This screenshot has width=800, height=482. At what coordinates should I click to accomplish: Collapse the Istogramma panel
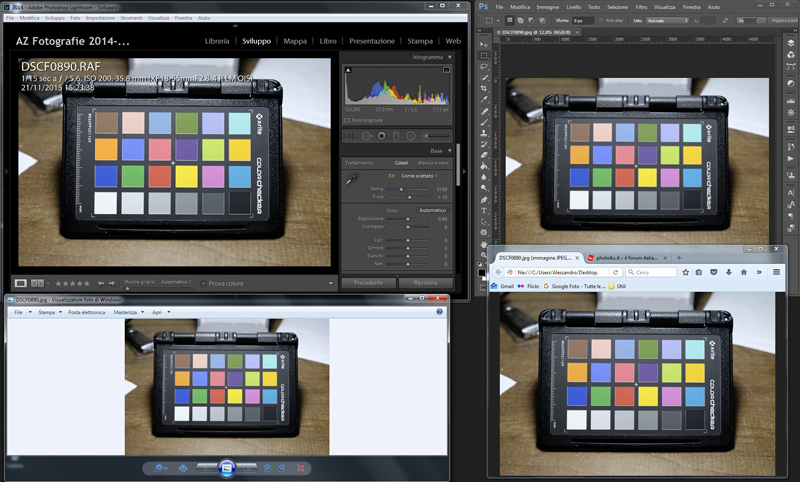coord(449,58)
